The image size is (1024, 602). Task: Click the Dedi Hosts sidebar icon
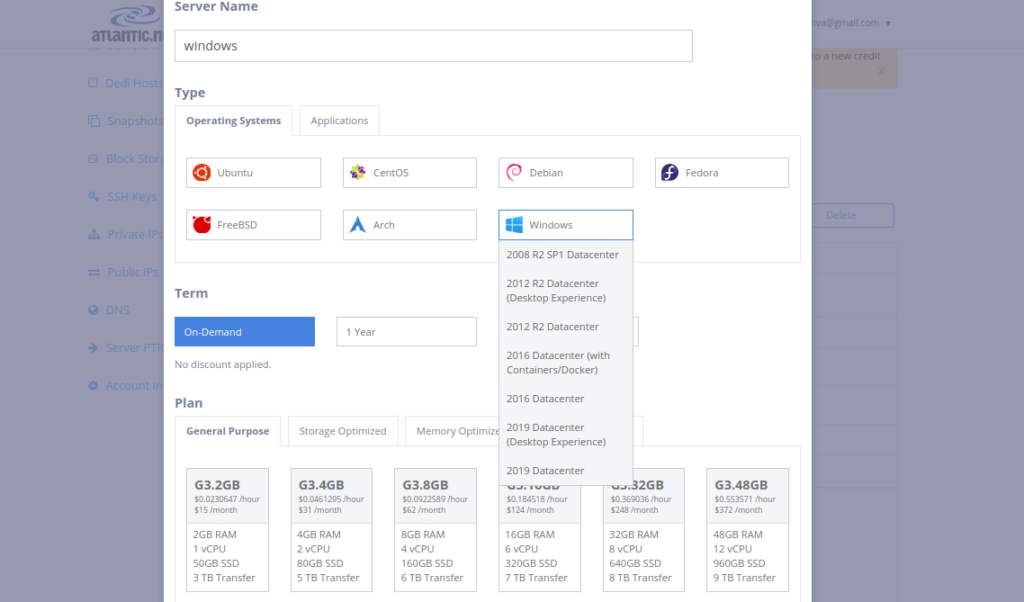[93, 83]
